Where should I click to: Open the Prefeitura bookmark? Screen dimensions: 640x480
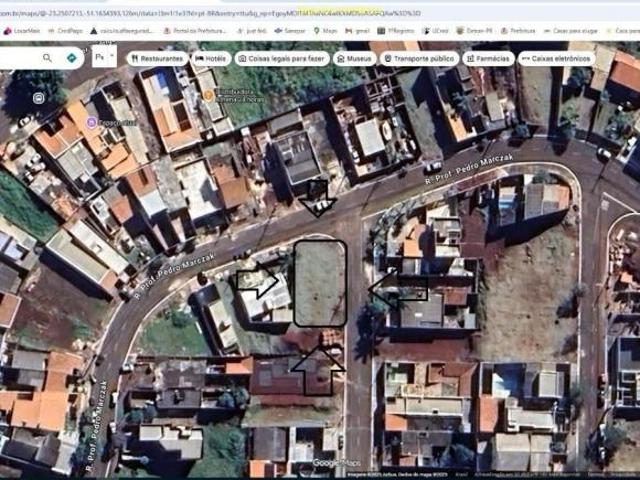tap(518, 31)
